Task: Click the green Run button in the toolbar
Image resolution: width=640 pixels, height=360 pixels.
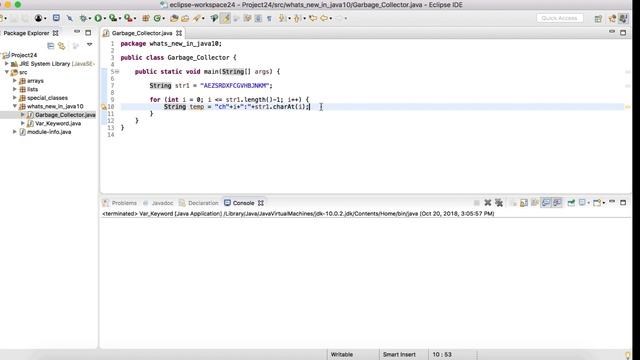Action: (98, 18)
